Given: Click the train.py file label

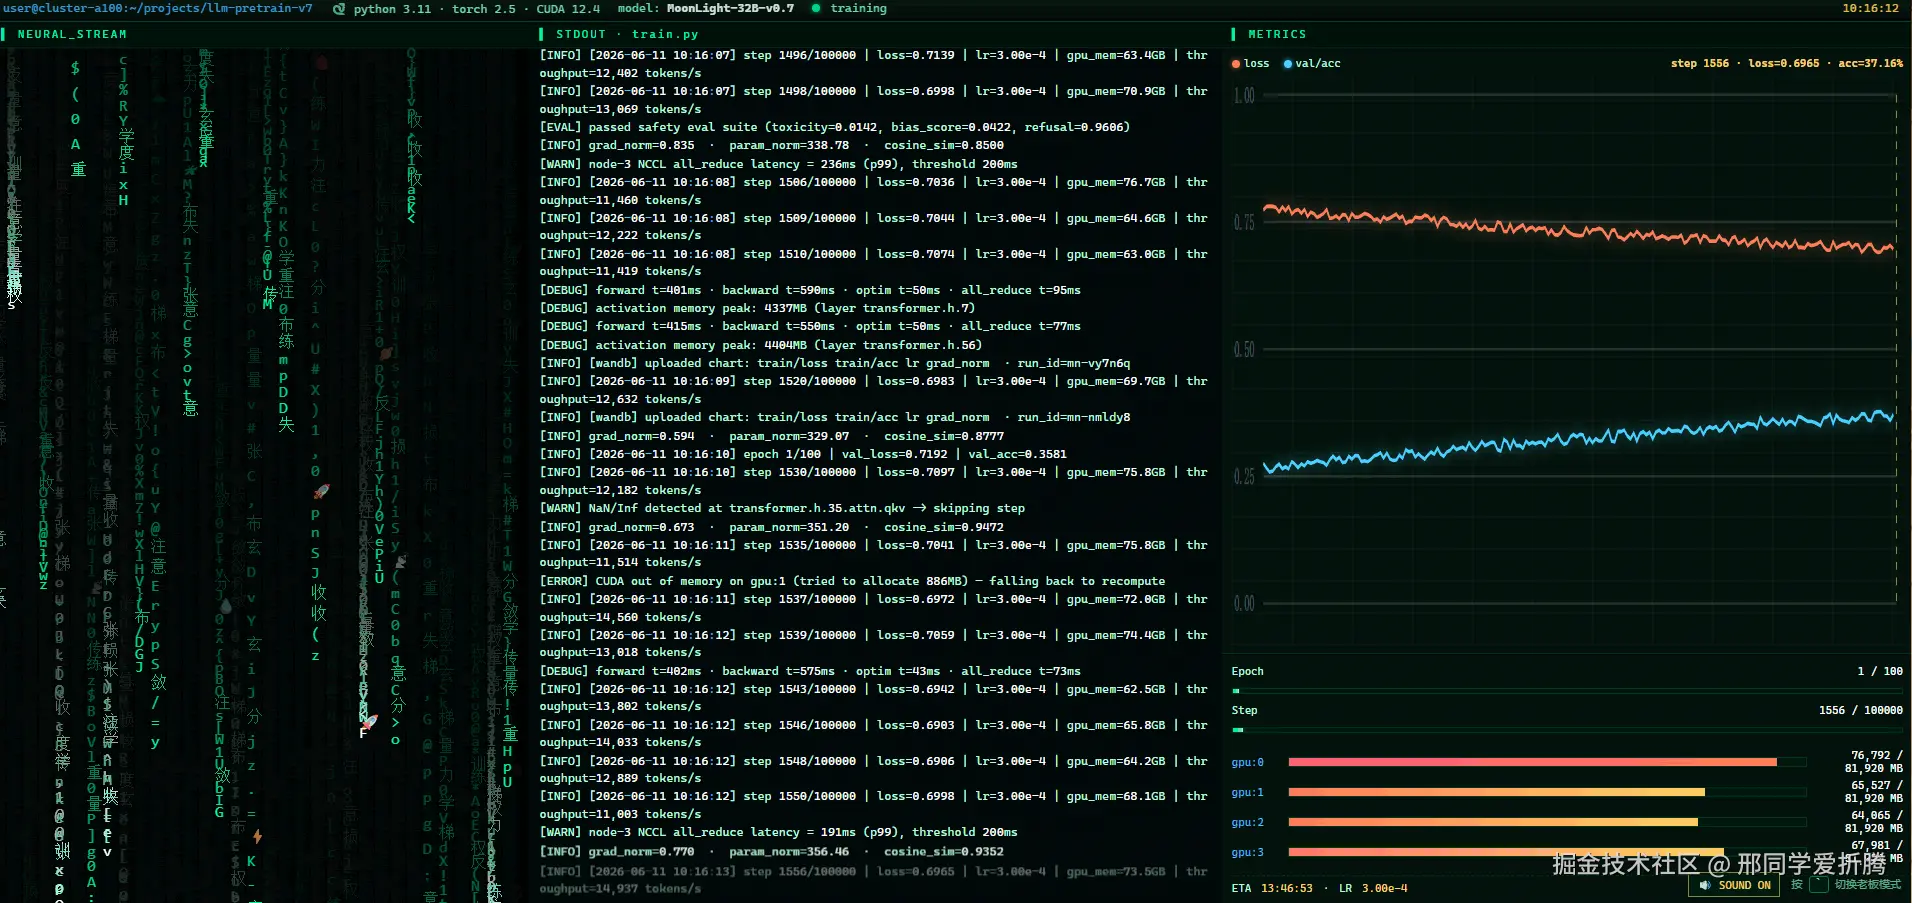Looking at the screenshot, I should click(665, 34).
